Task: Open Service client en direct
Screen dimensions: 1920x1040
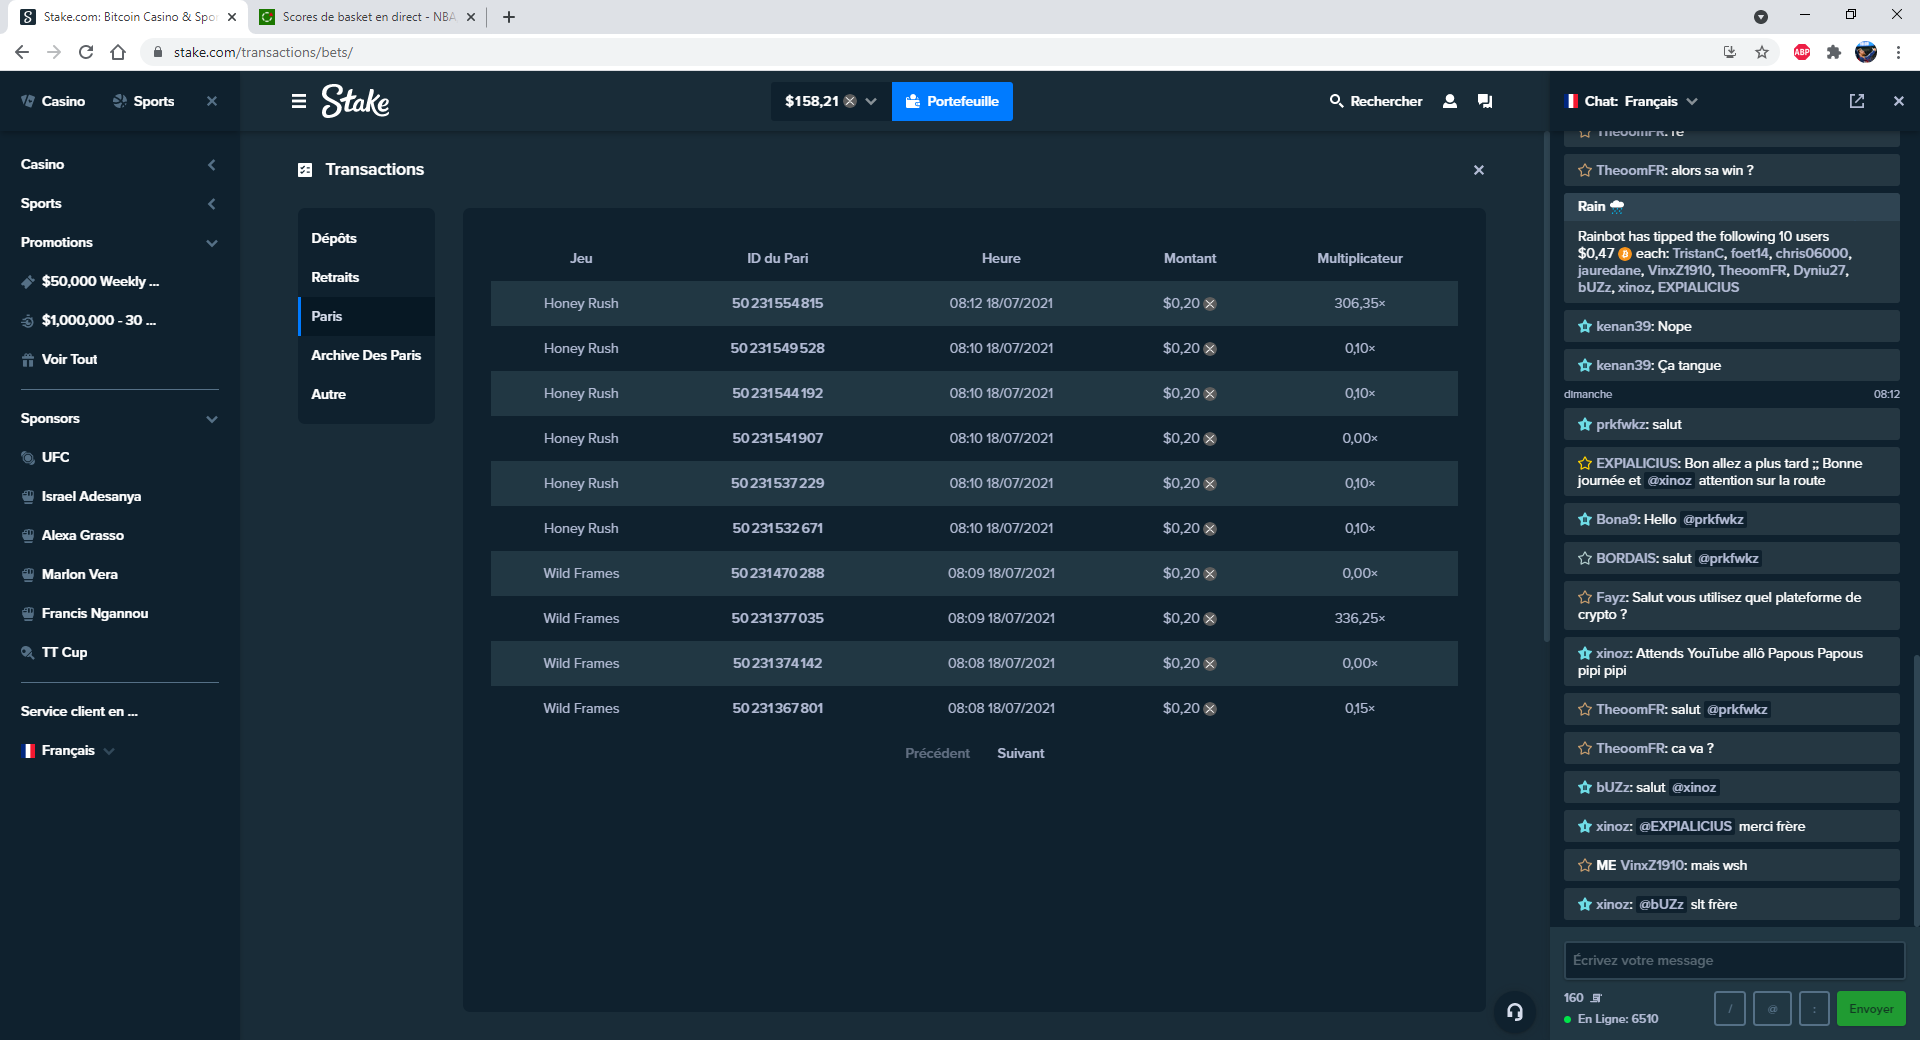Action: click(79, 711)
